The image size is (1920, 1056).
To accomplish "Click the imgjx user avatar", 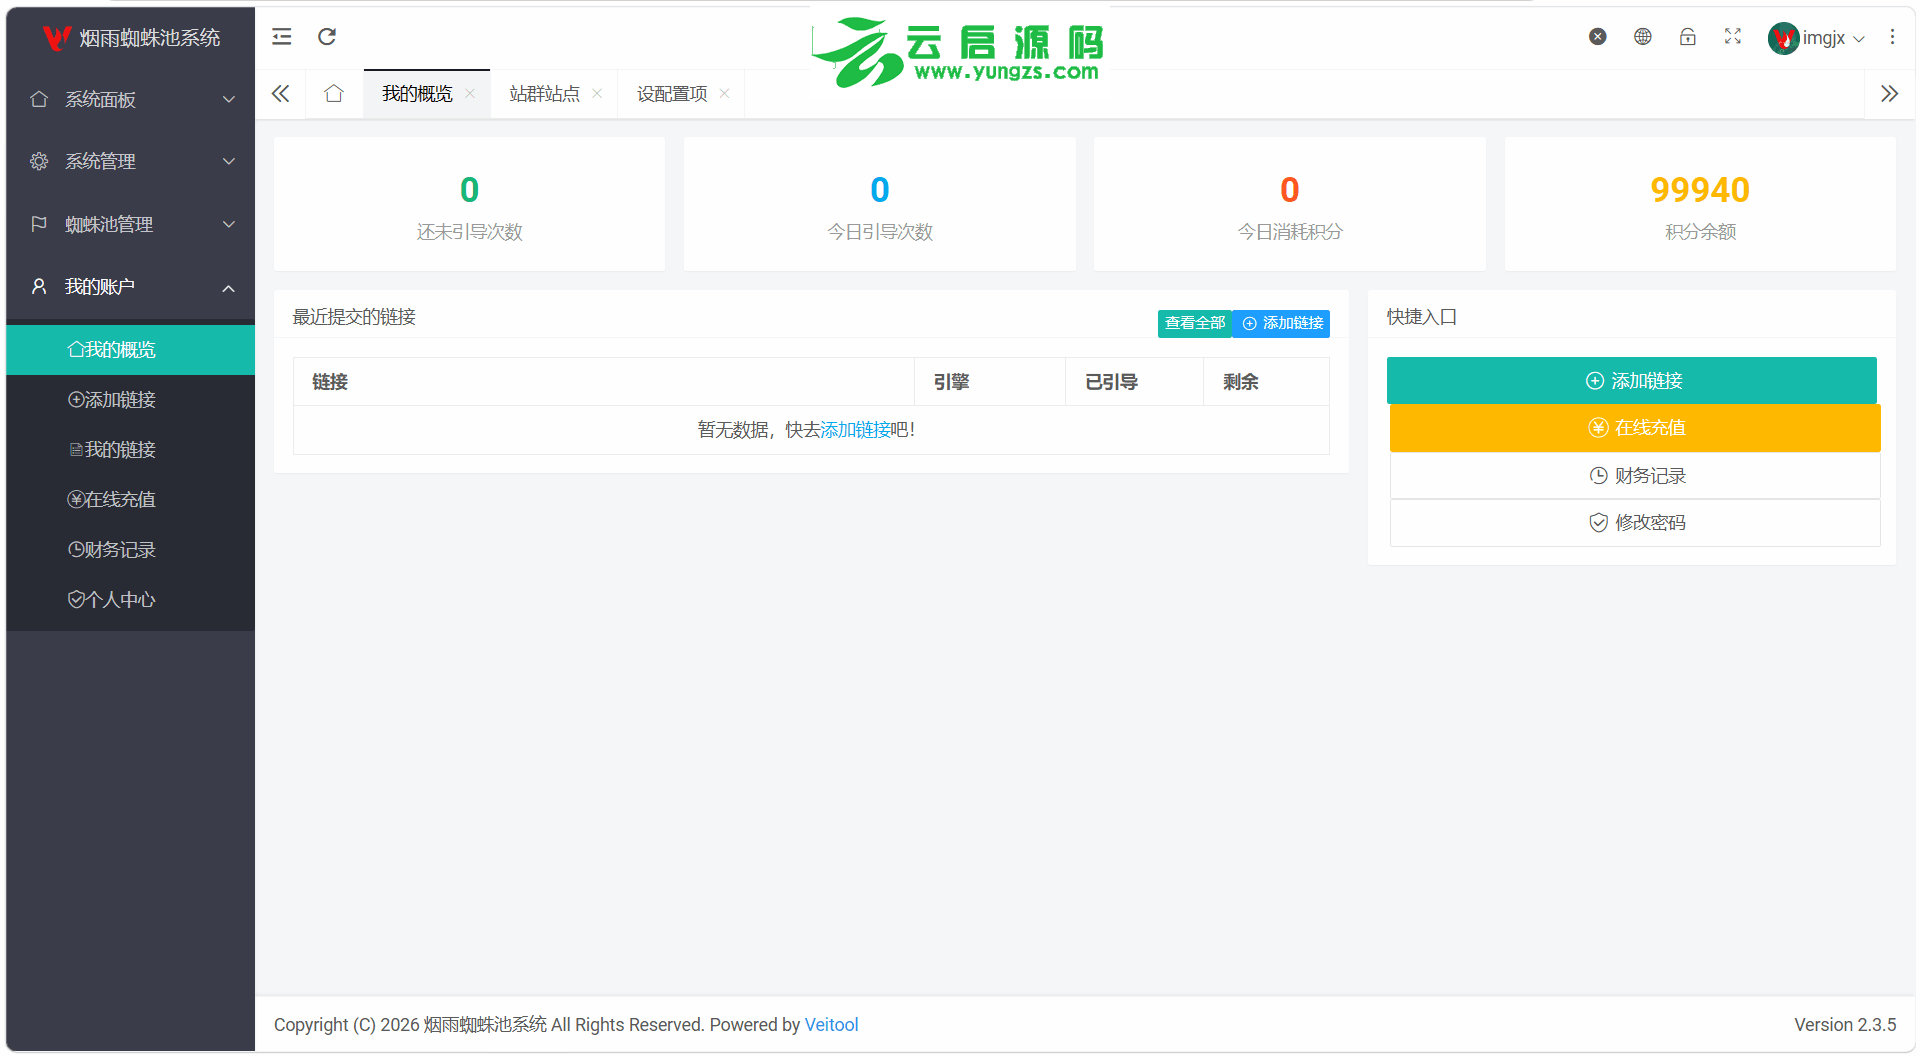I will tap(1783, 38).
